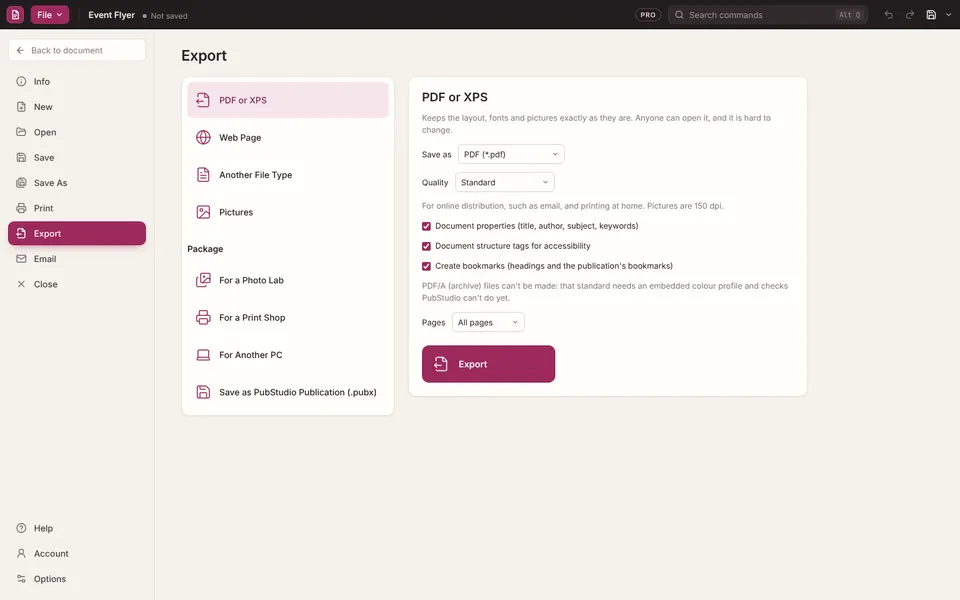Open the Pages All pages dropdown
Screen dimensions: 960x600
tap(488, 322)
